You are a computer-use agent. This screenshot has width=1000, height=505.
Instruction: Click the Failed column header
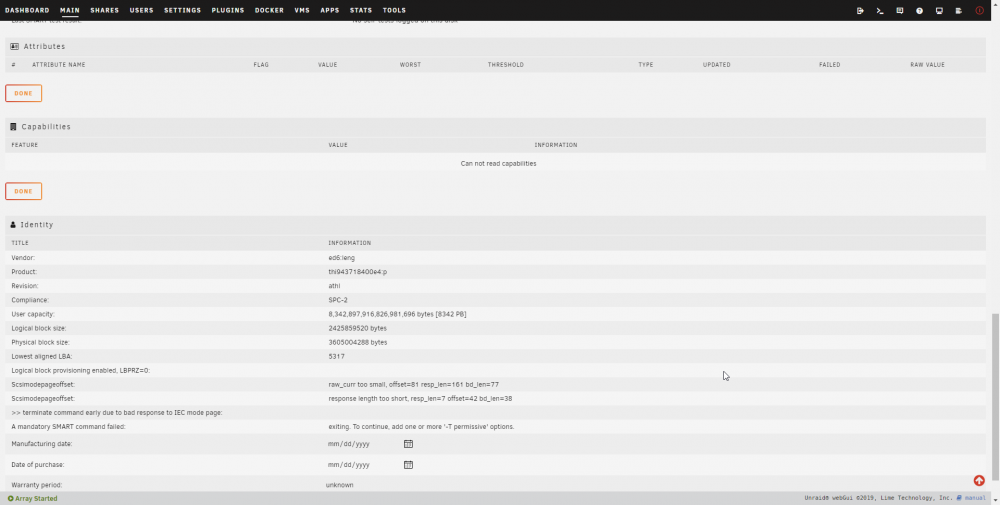coord(830,65)
